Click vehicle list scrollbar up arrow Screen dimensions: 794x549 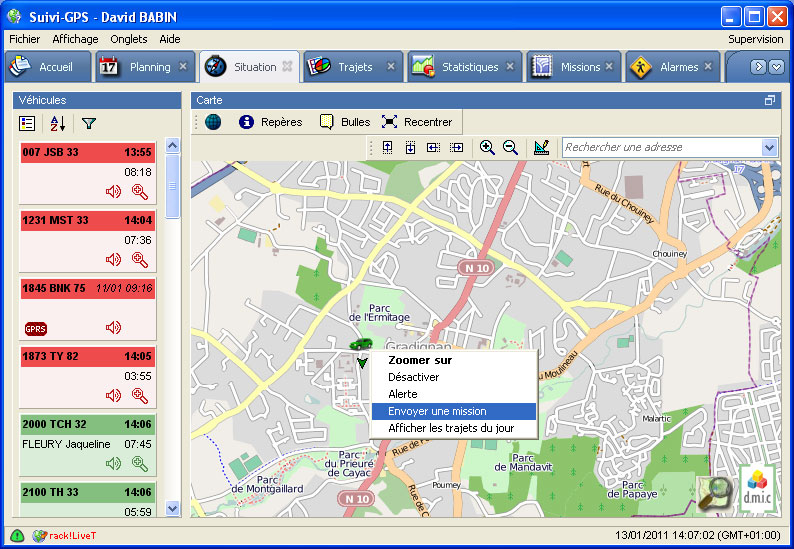pyautogui.click(x=173, y=146)
